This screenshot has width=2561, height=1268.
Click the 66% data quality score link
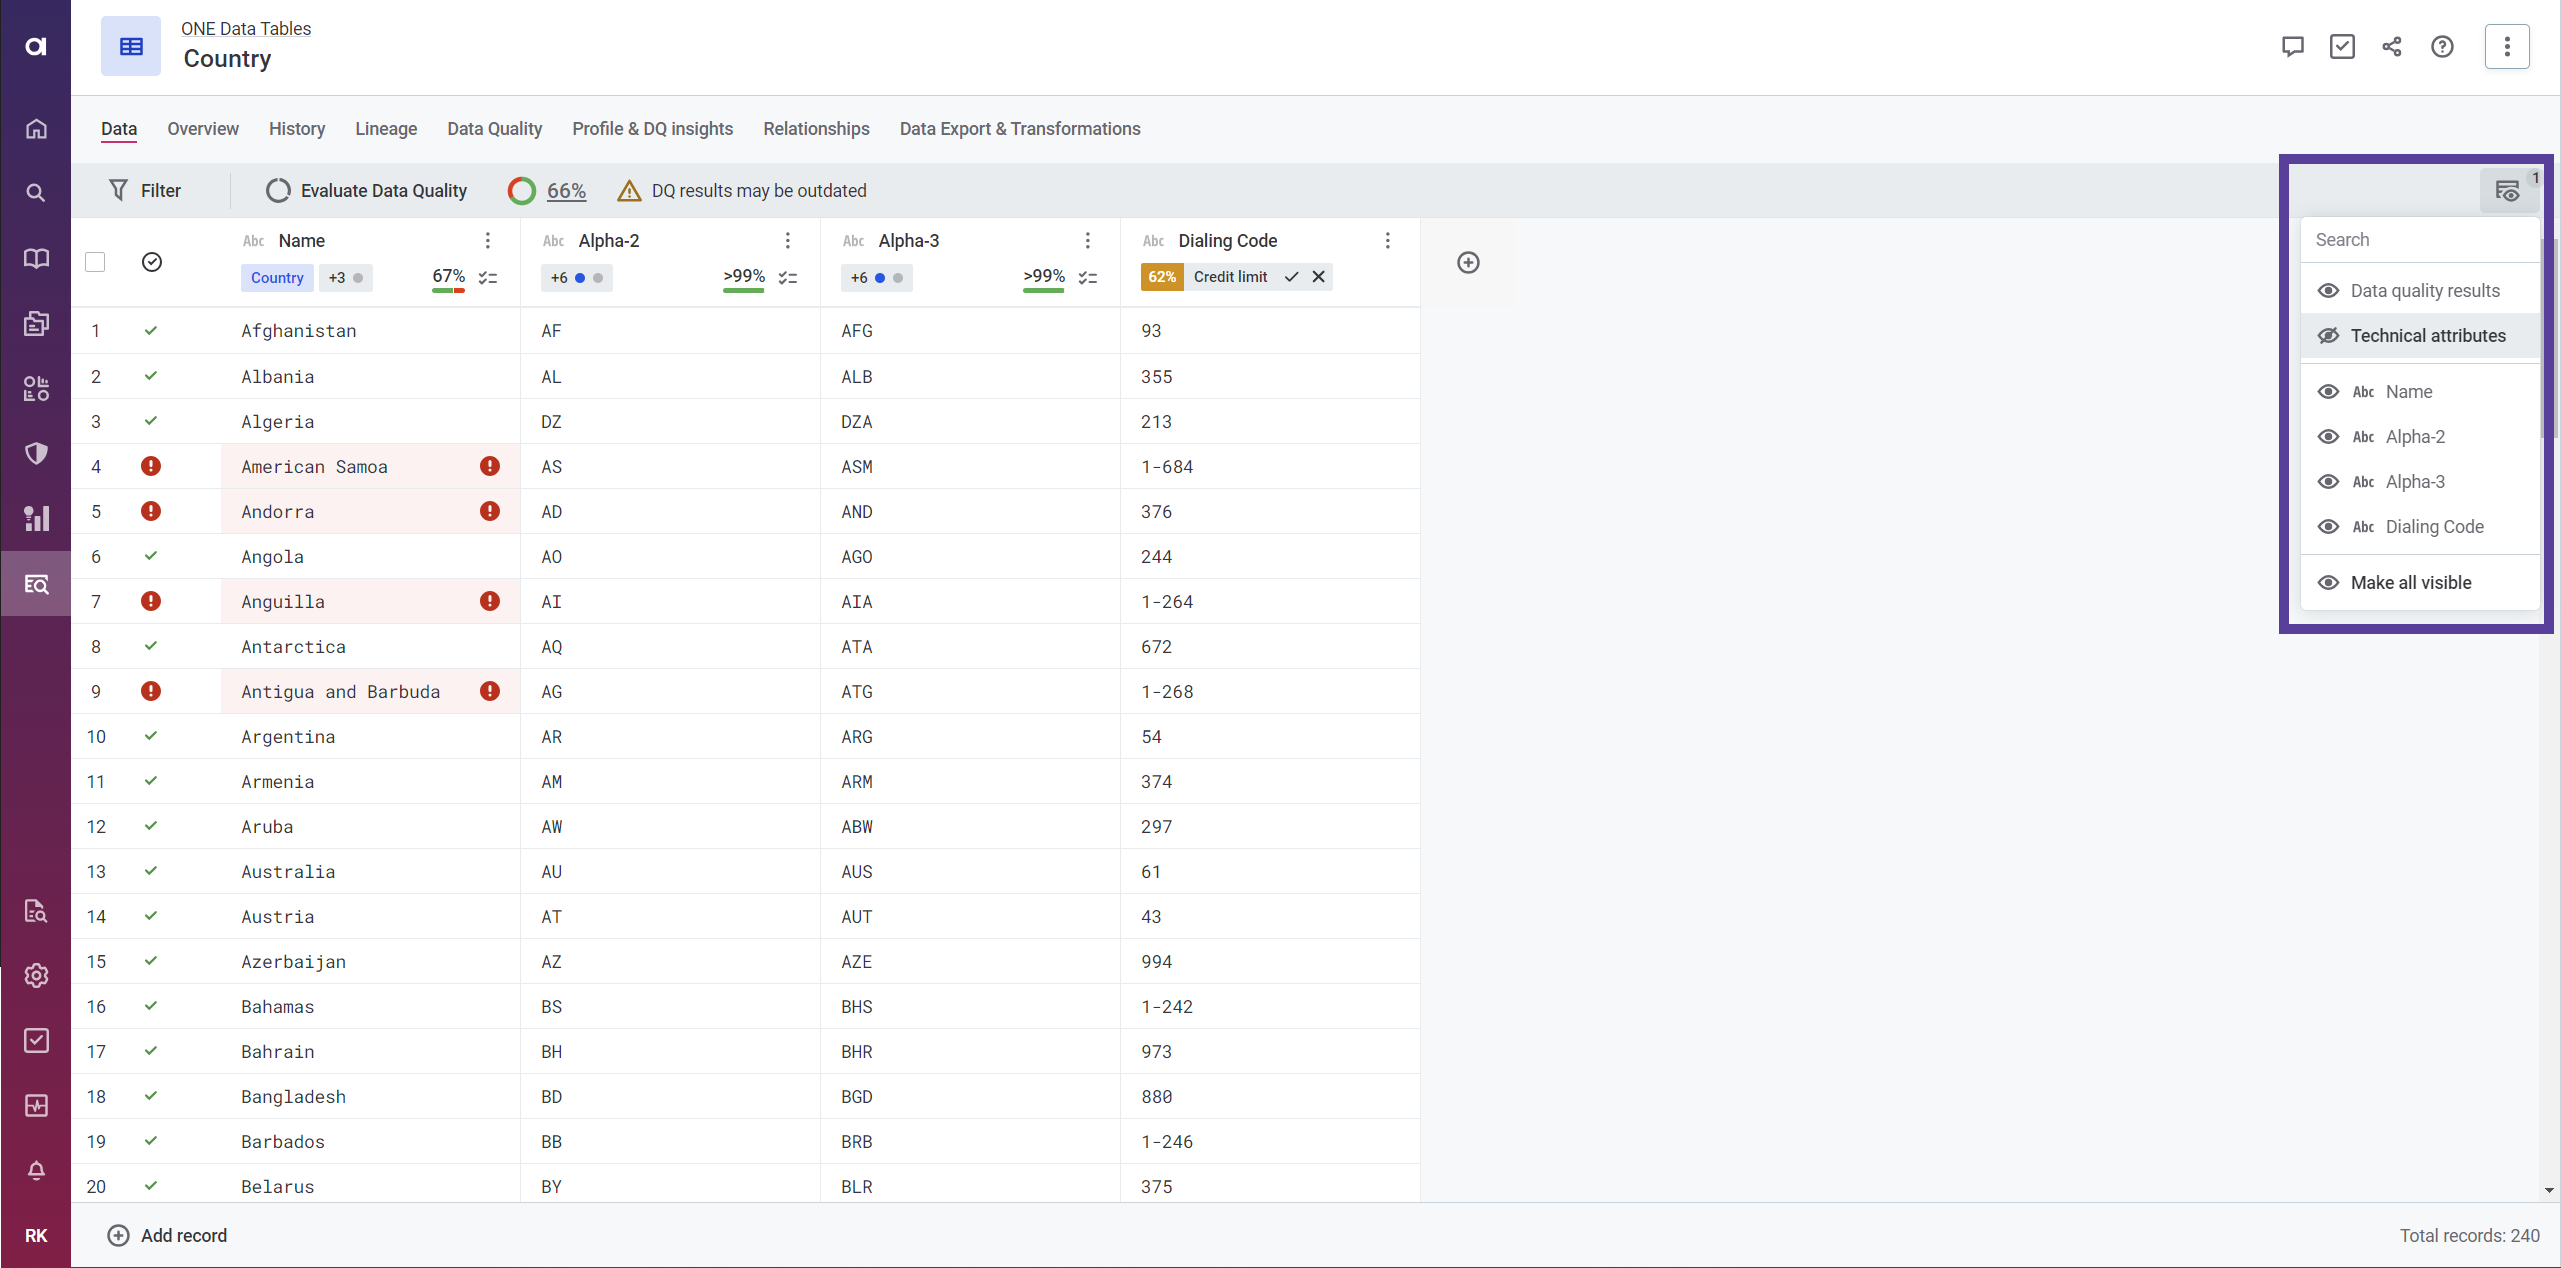[x=565, y=191]
